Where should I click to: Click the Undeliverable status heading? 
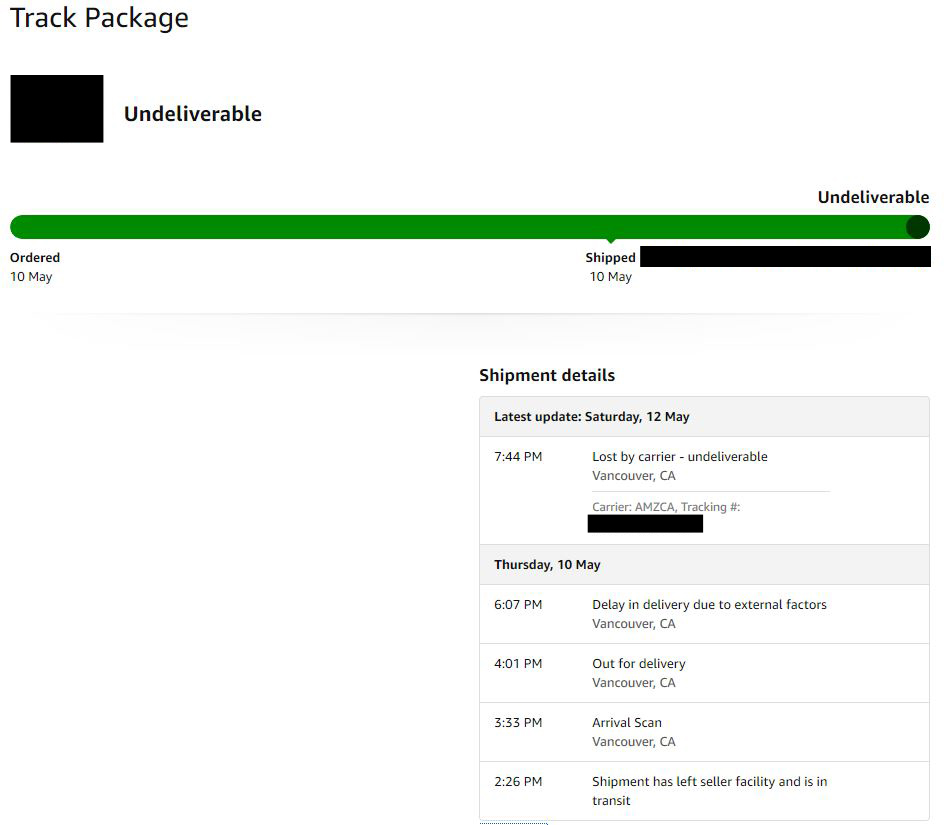(192, 113)
